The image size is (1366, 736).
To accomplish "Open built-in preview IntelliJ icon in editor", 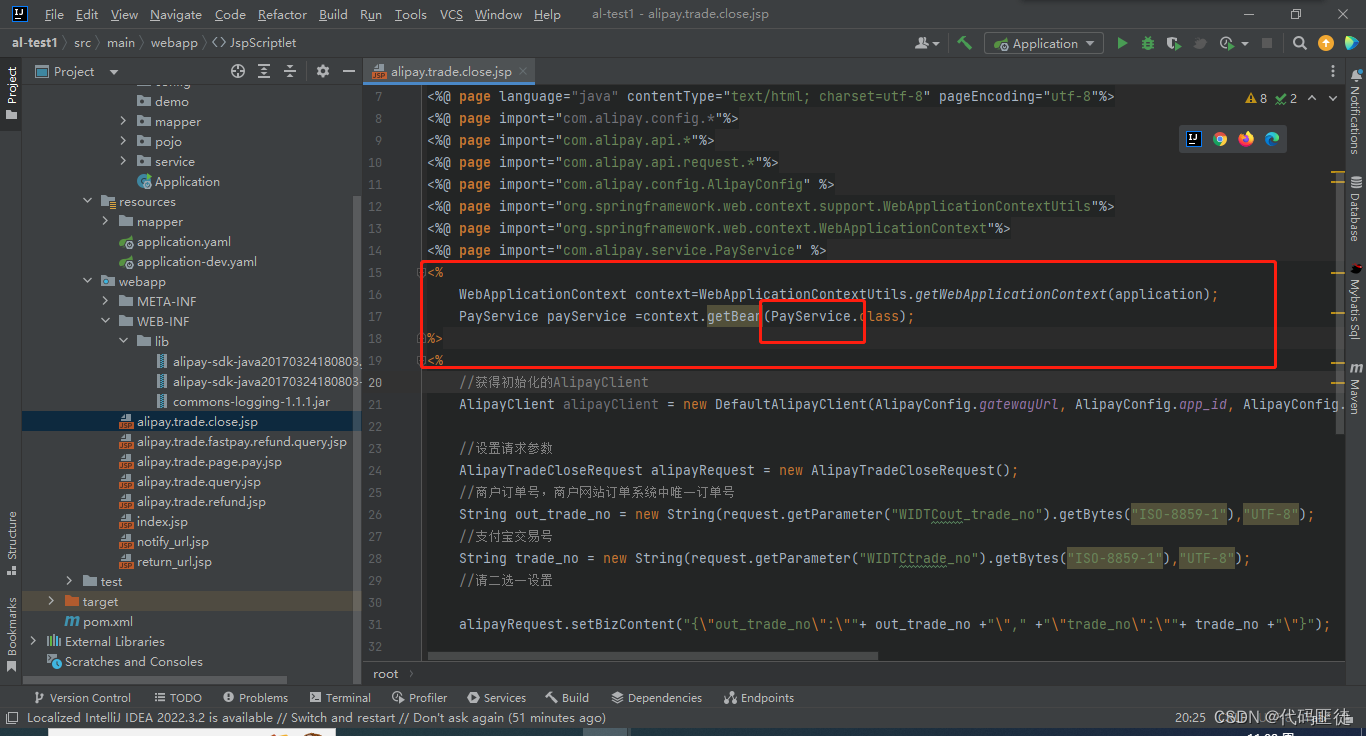I will [1193, 139].
